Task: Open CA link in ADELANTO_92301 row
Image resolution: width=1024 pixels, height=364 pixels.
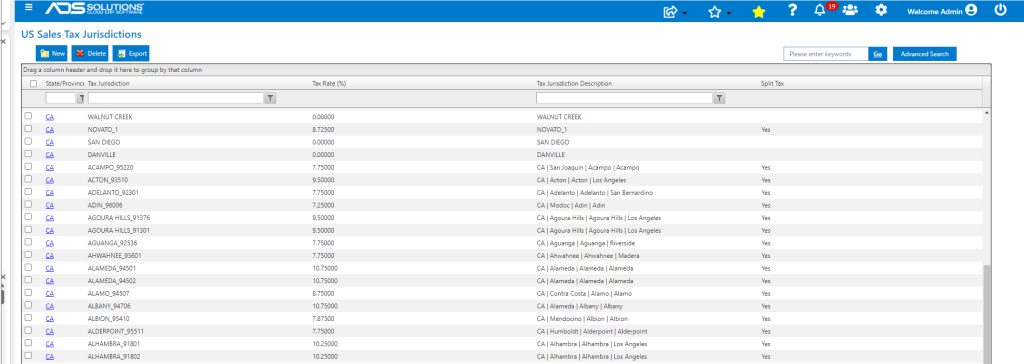Action: click(x=50, y=193)
